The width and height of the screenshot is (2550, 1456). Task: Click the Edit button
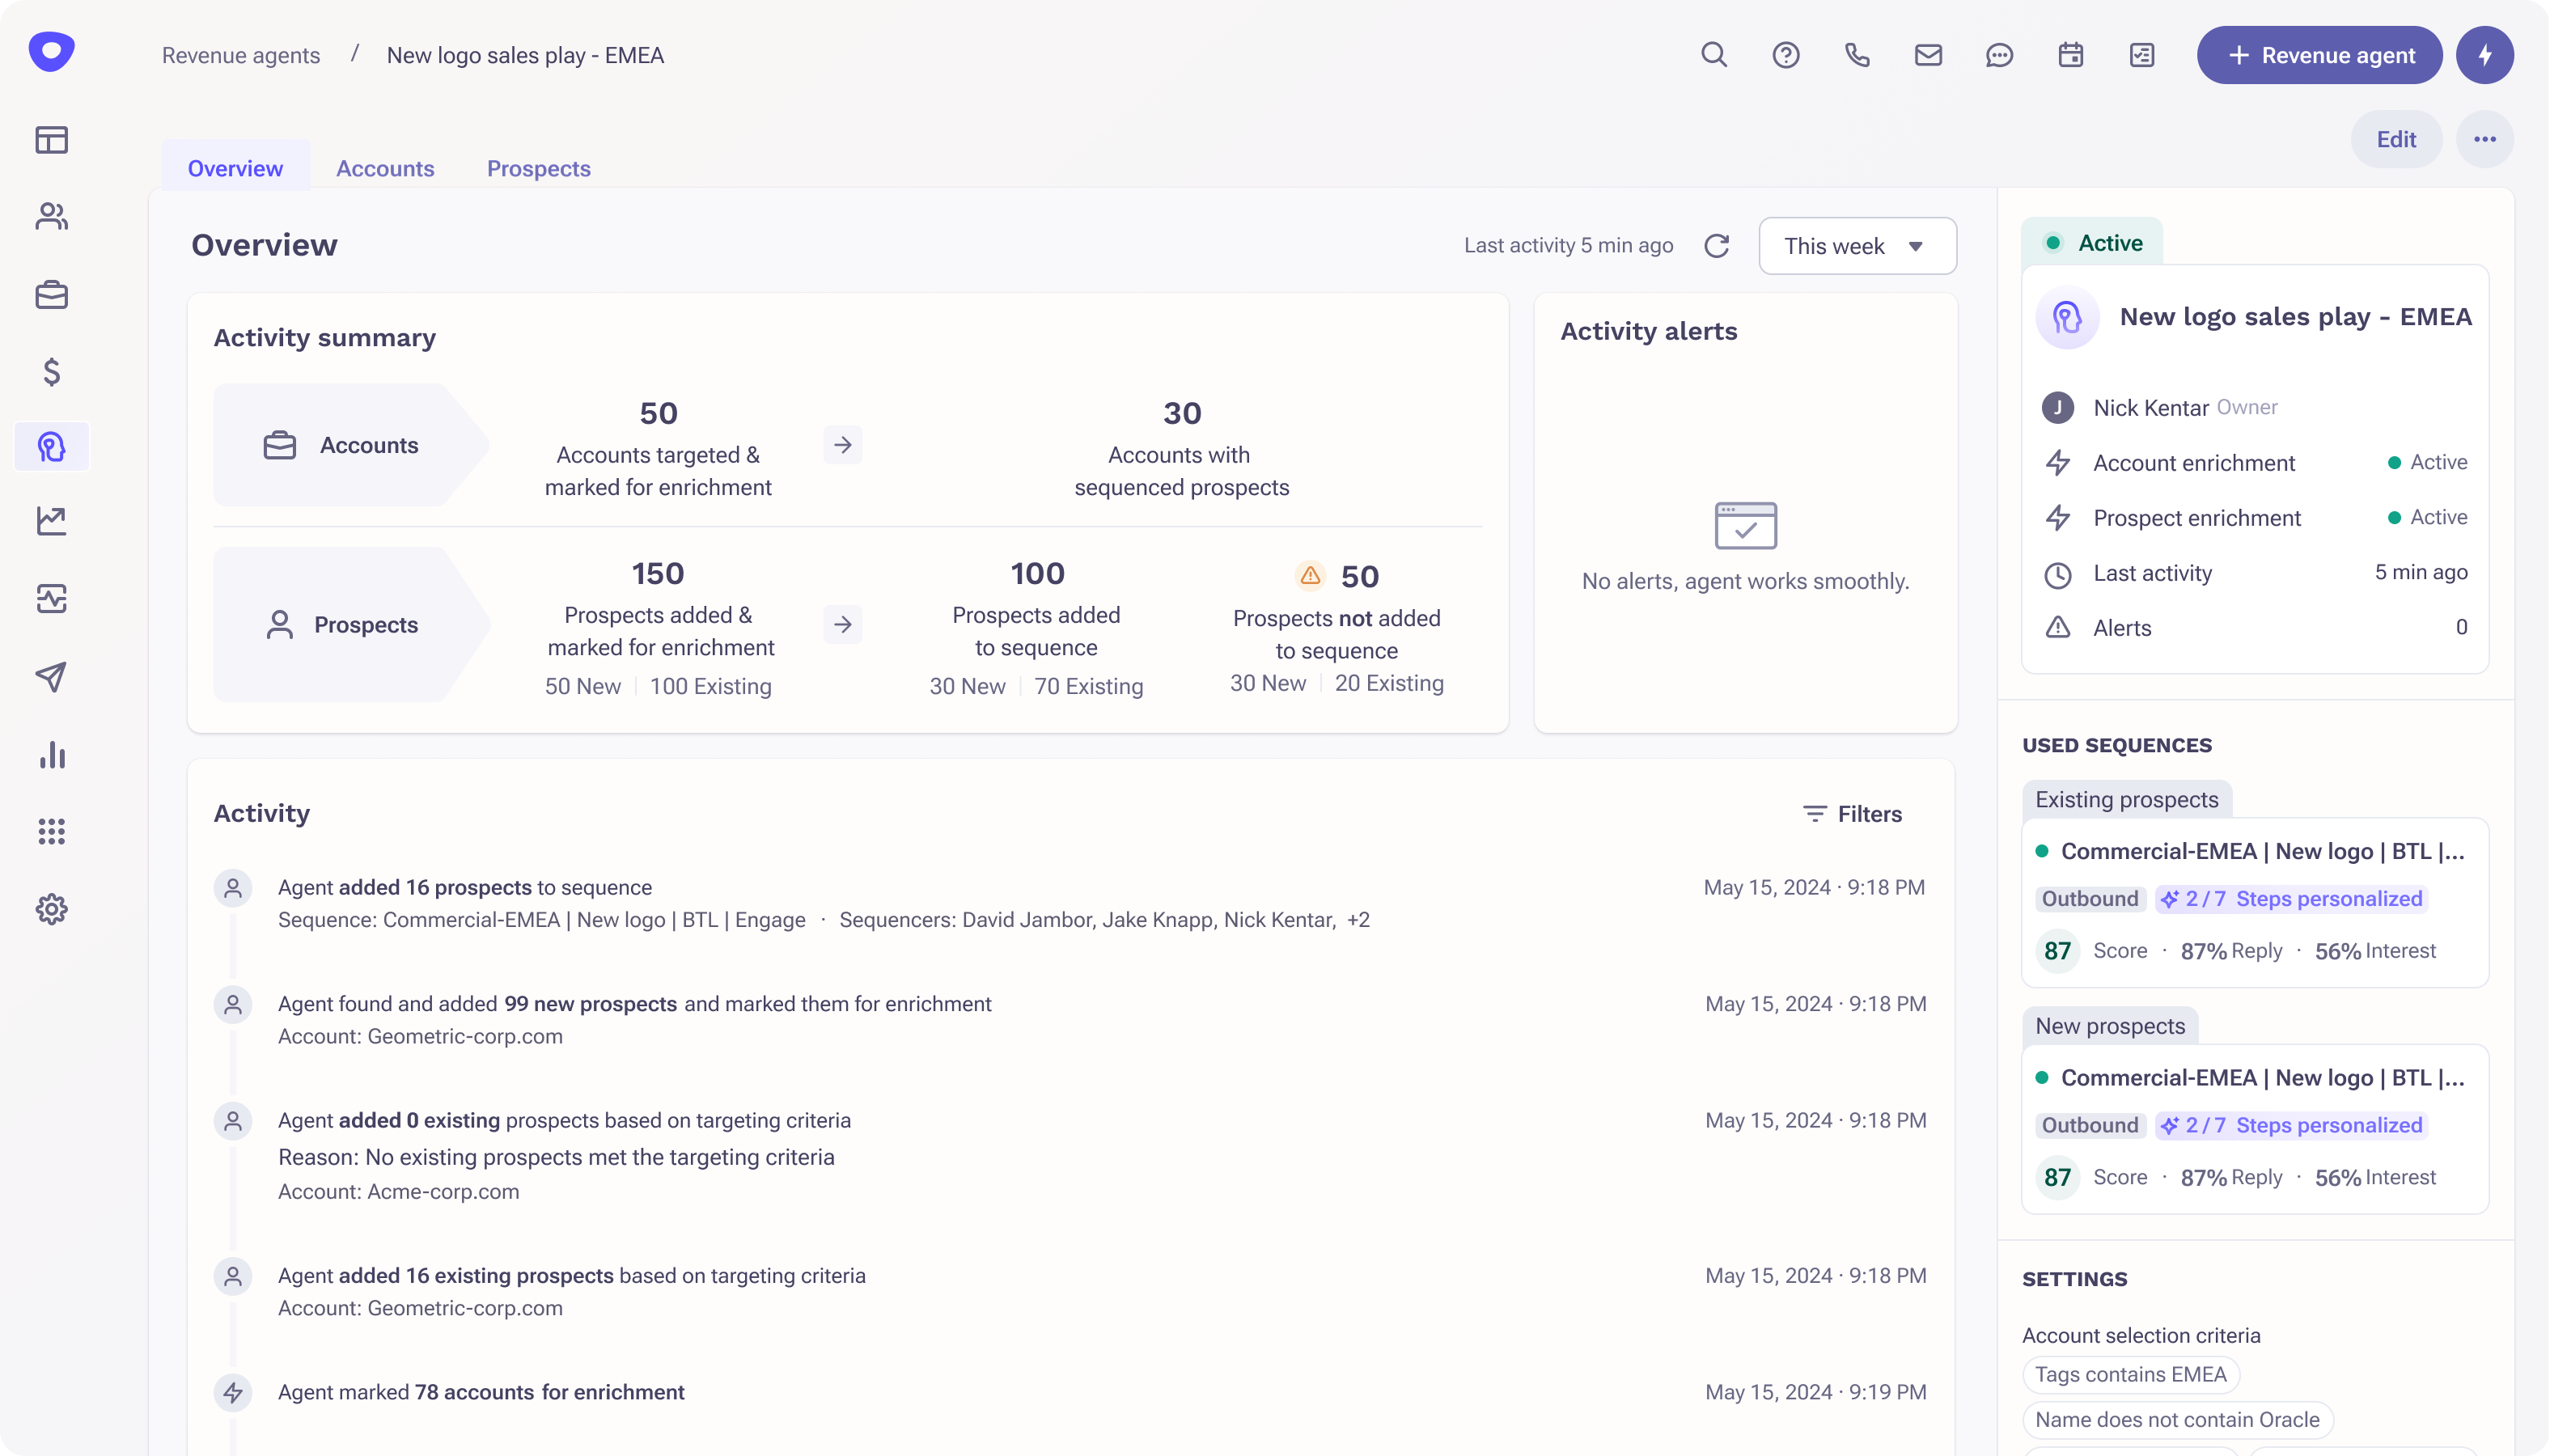(x=2396, y=139)
